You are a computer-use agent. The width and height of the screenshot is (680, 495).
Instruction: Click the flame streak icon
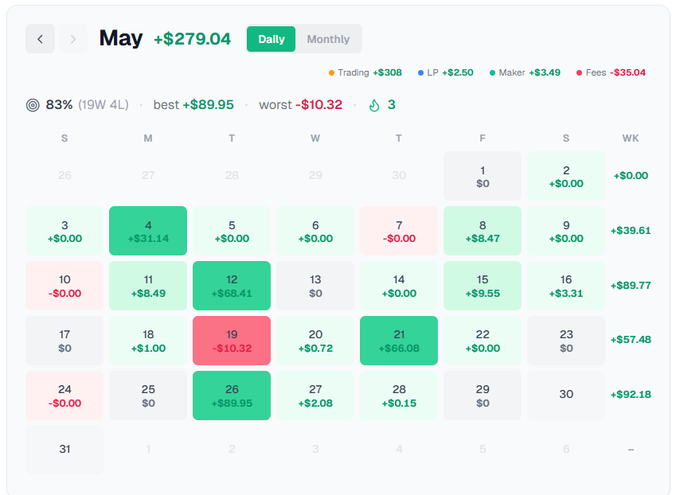(x=374, y=105)
